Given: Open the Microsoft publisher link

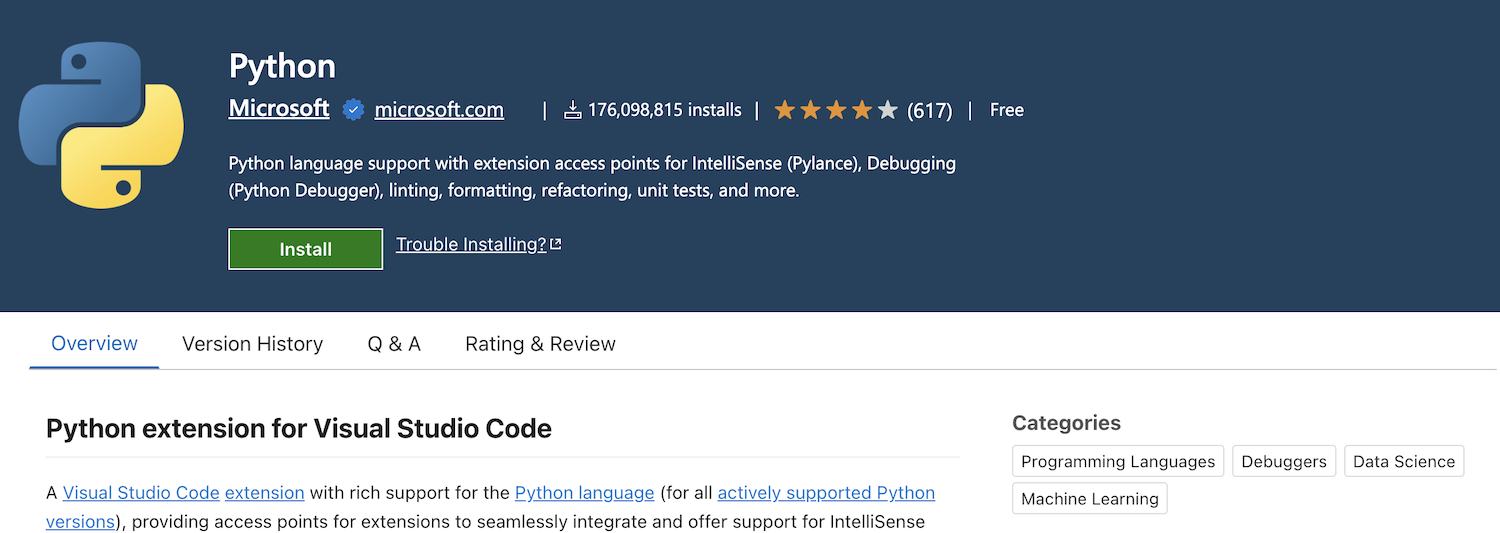Looking at the screenshot, I should [279, 108].
